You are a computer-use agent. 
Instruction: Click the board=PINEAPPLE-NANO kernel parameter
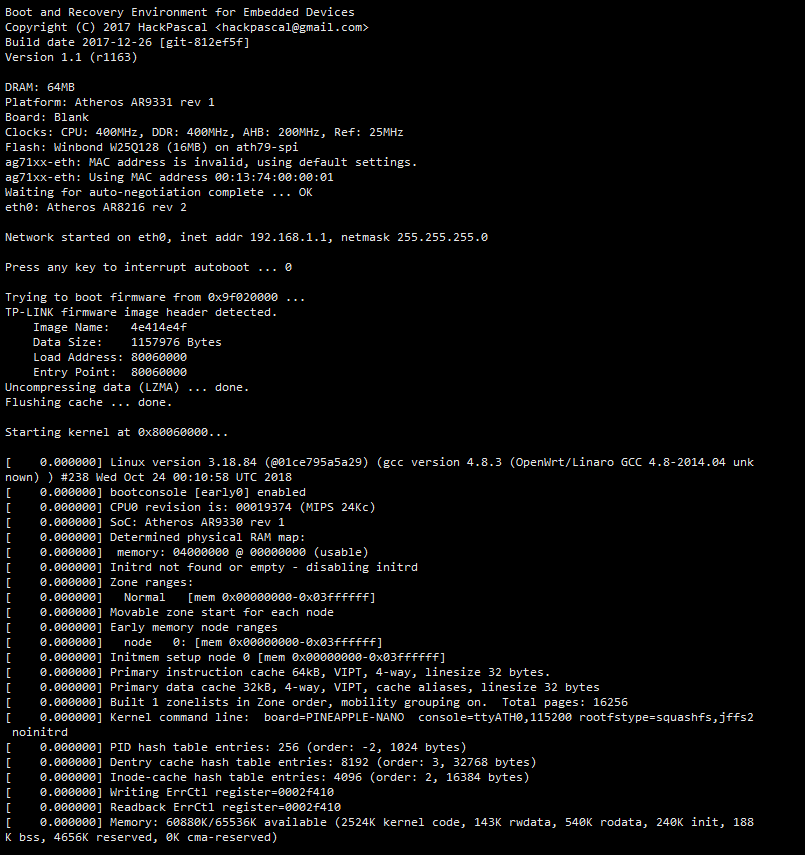point(334,717)
